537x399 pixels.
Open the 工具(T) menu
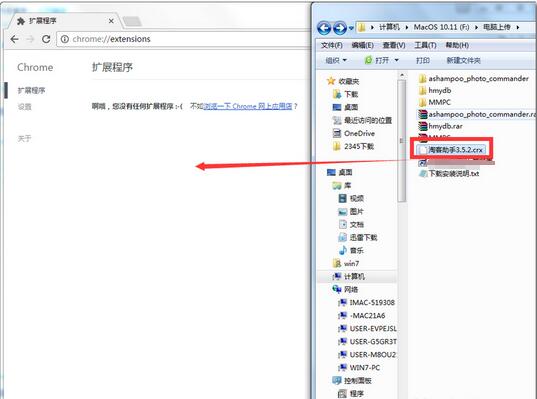(x=425, y=45)
